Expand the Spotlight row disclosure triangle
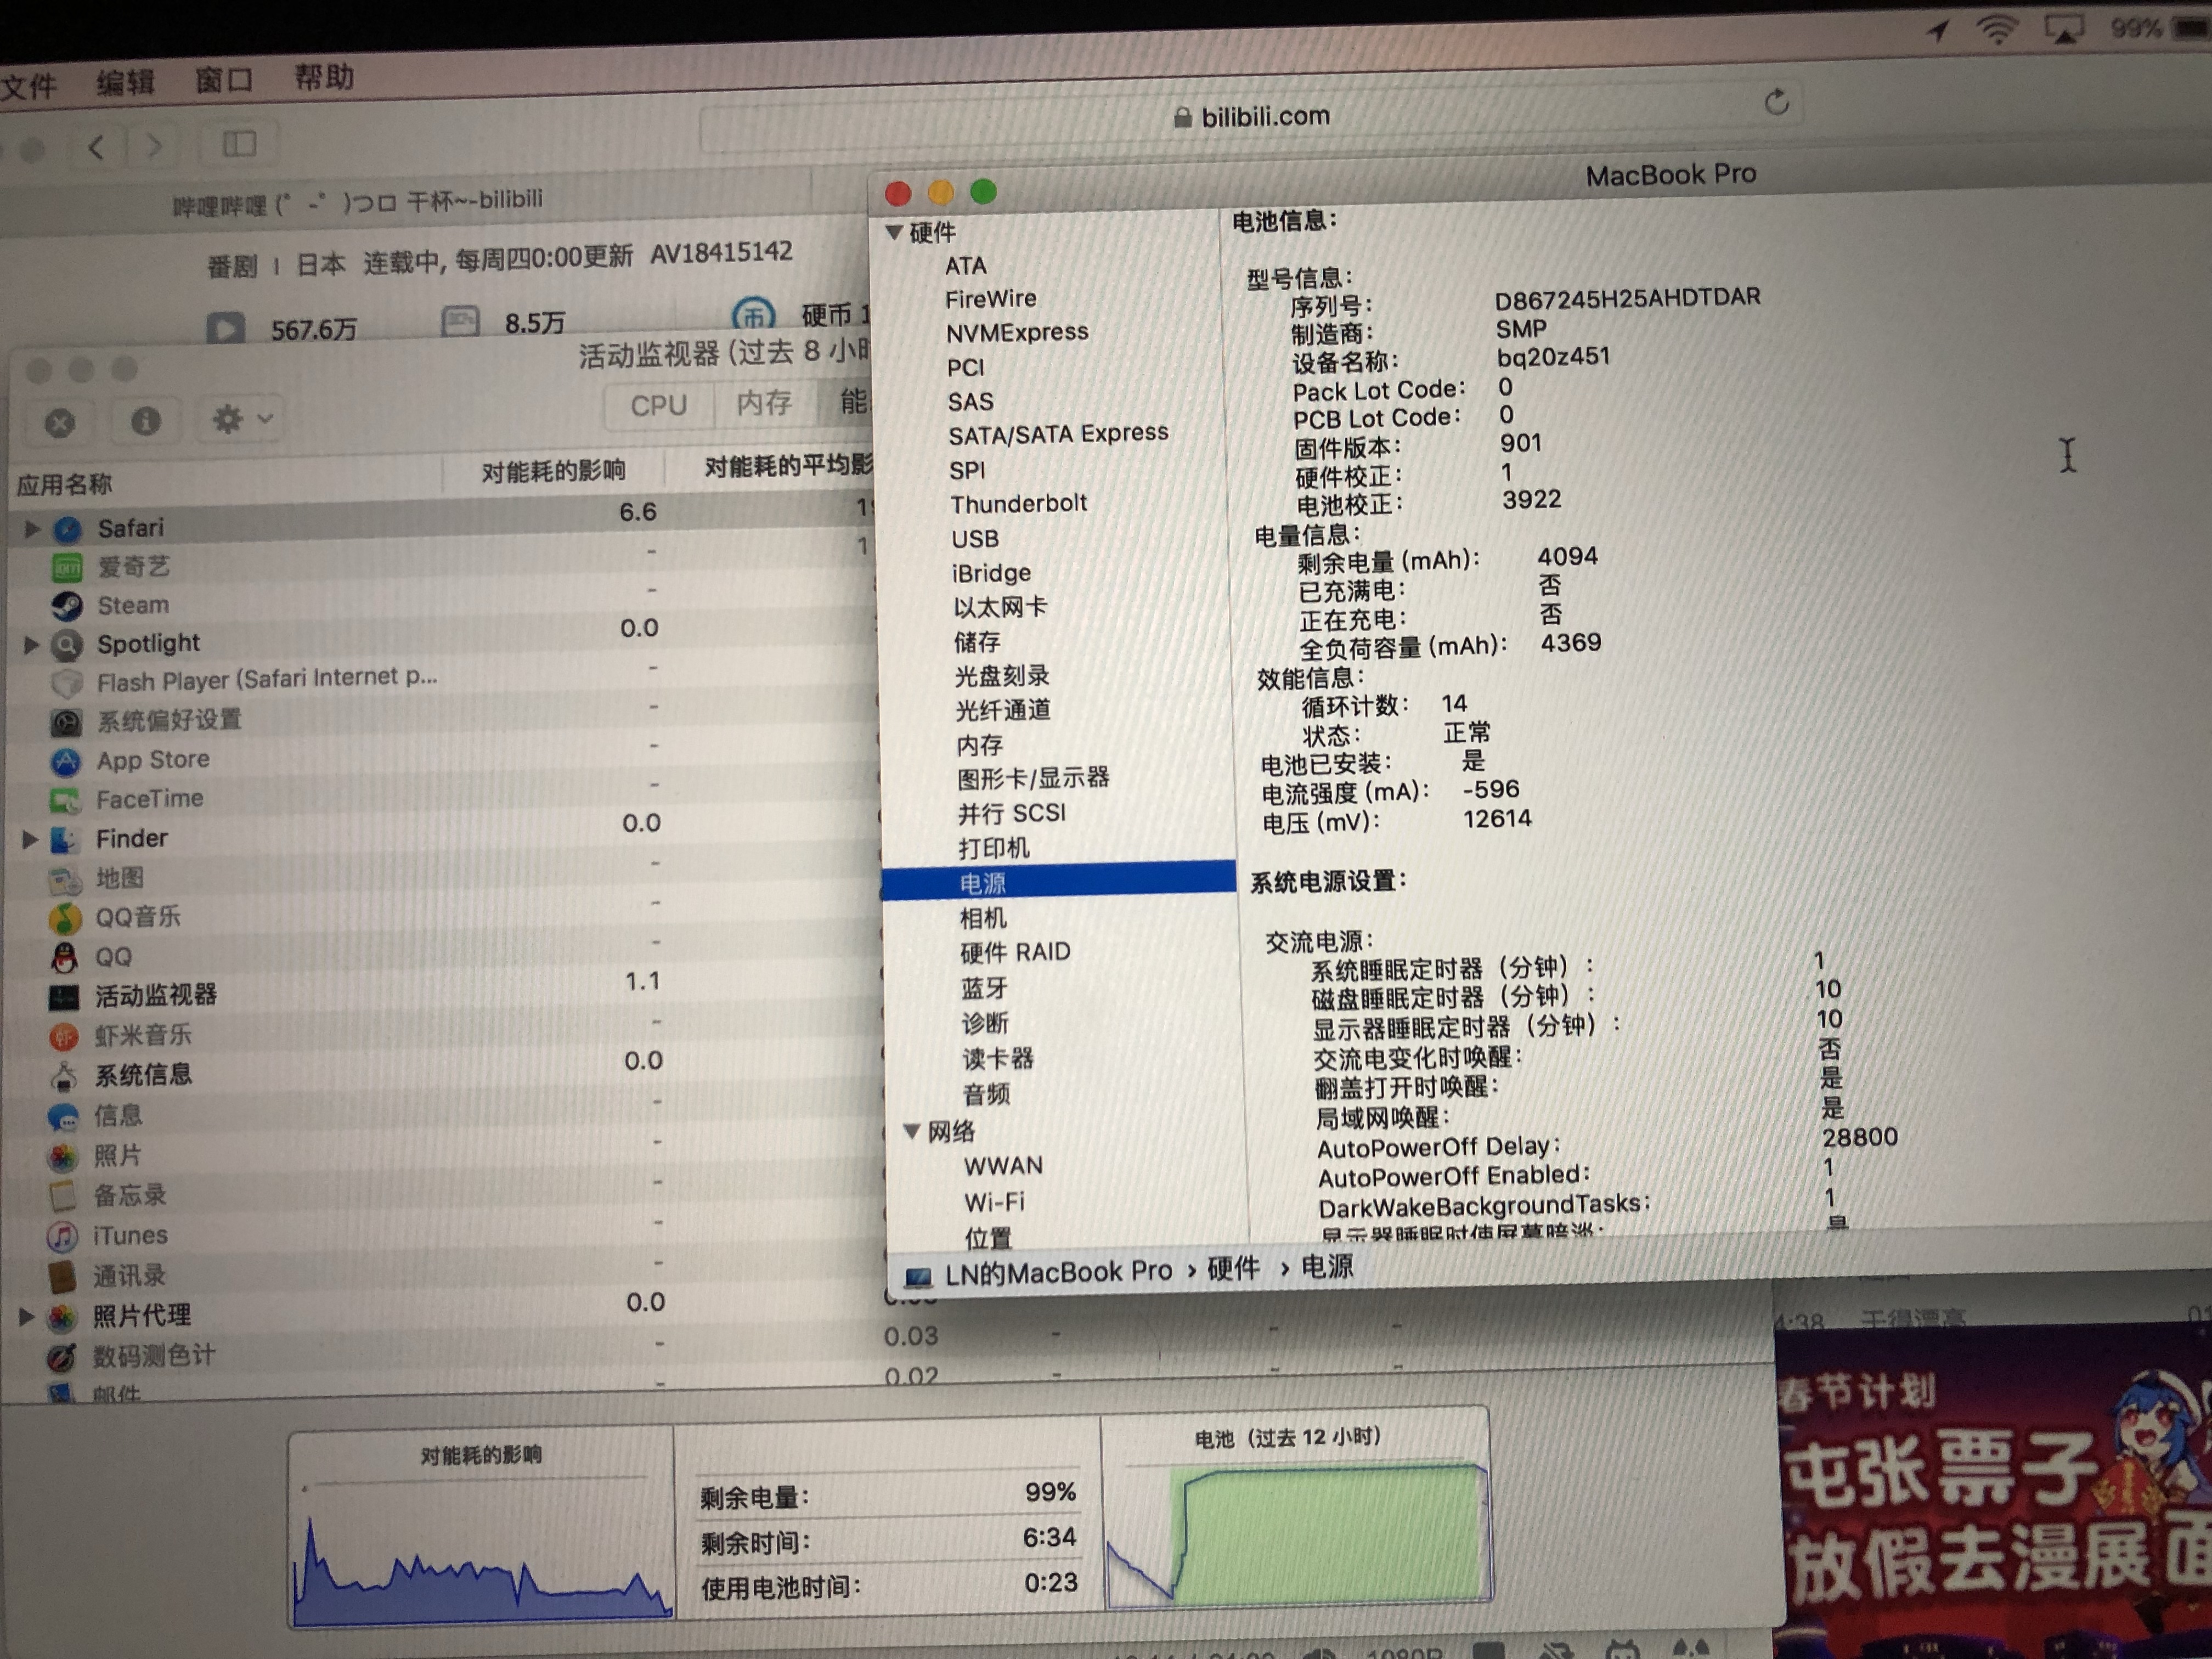 31,645
